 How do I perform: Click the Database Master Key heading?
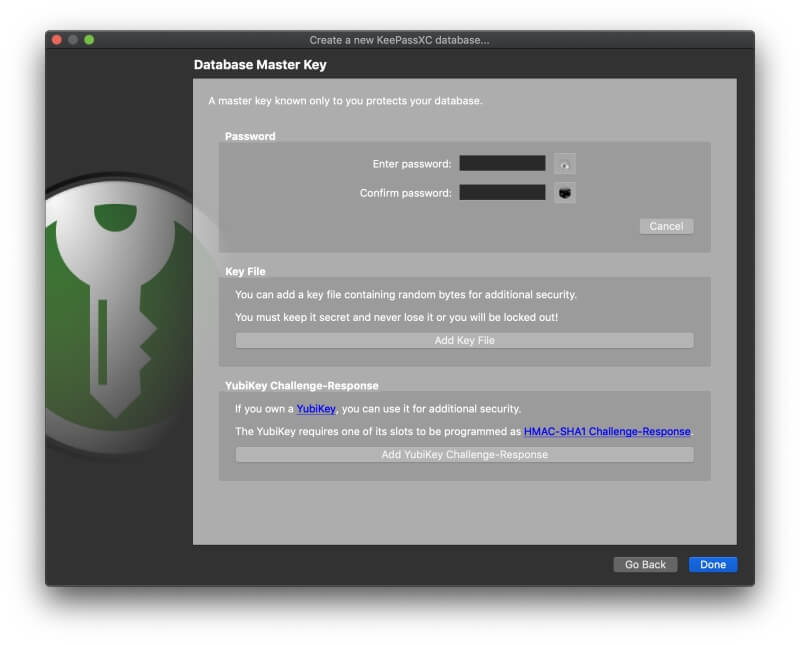[x=260, y=65]
